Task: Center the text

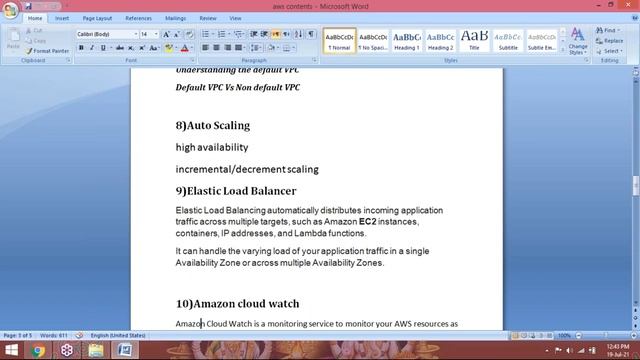Action: [216, 48]
